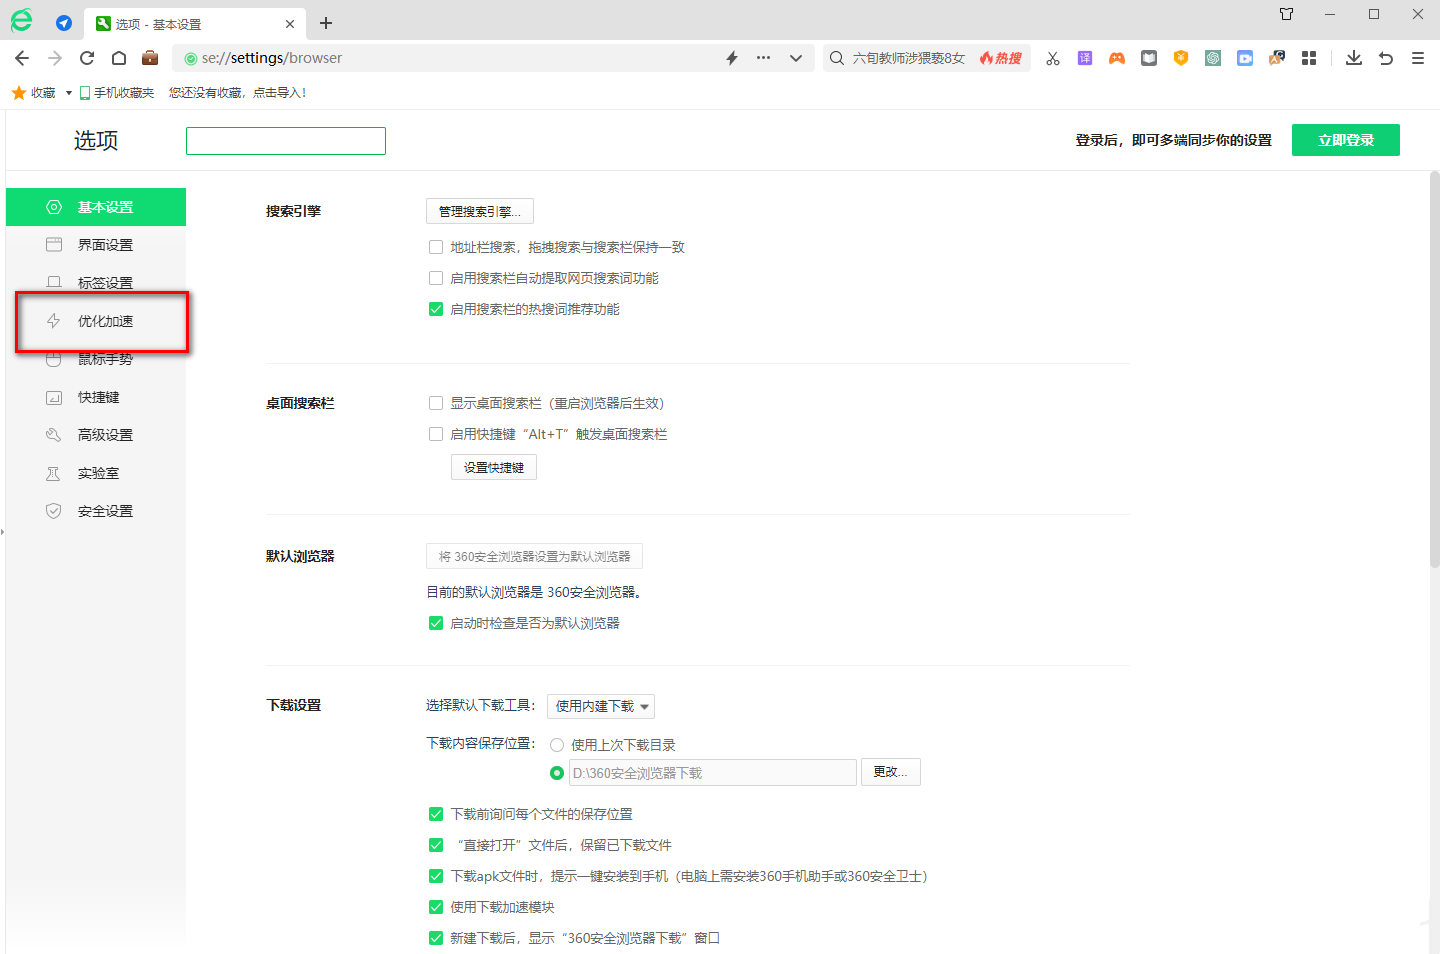
Task: Uncheck 使用下载加速模块
Action: tap(436, 907)
